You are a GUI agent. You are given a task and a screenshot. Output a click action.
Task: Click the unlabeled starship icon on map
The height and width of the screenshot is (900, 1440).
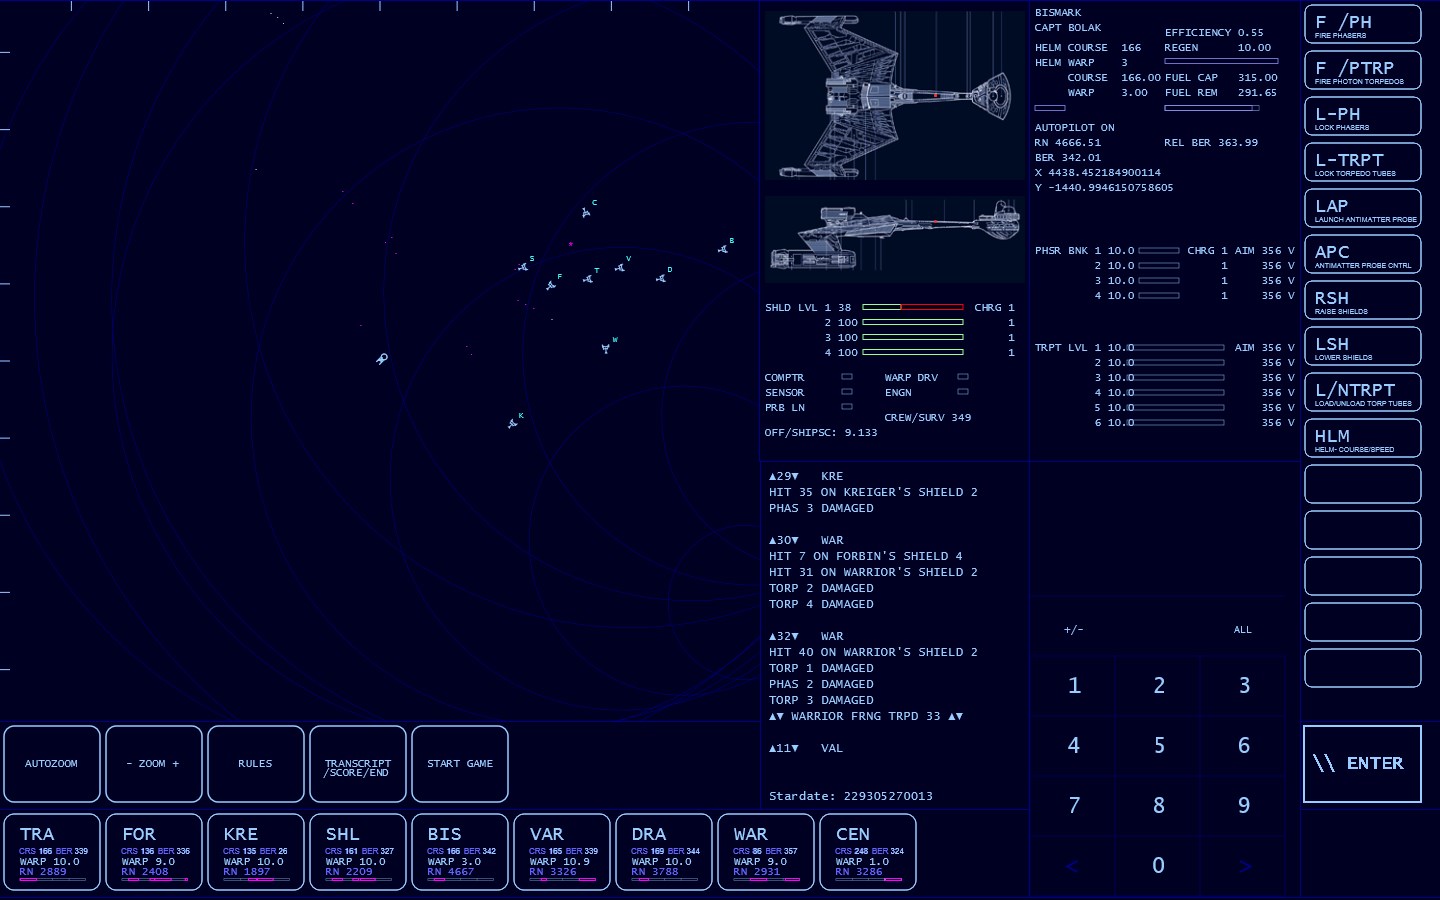(x=381, y=359)
